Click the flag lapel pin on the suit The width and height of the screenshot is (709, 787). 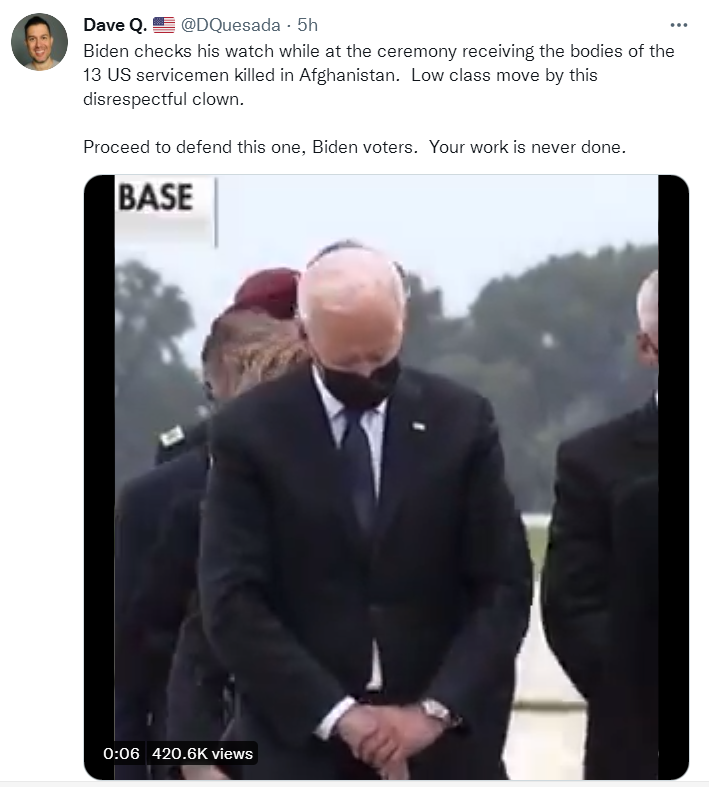pyautogui.click(x=418, y=426)
